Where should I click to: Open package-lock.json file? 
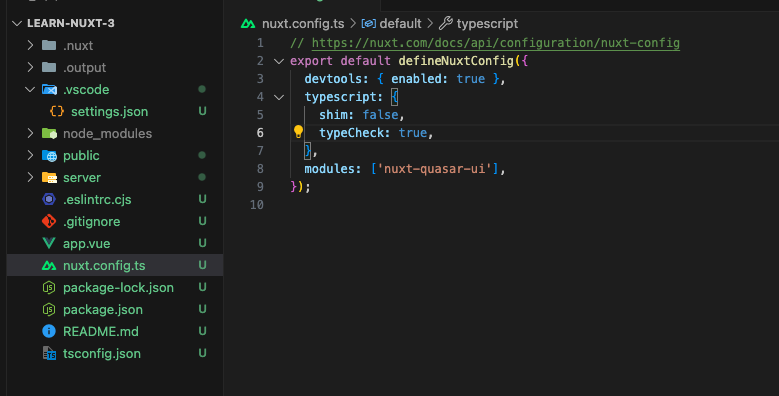[x=118, y=287]
